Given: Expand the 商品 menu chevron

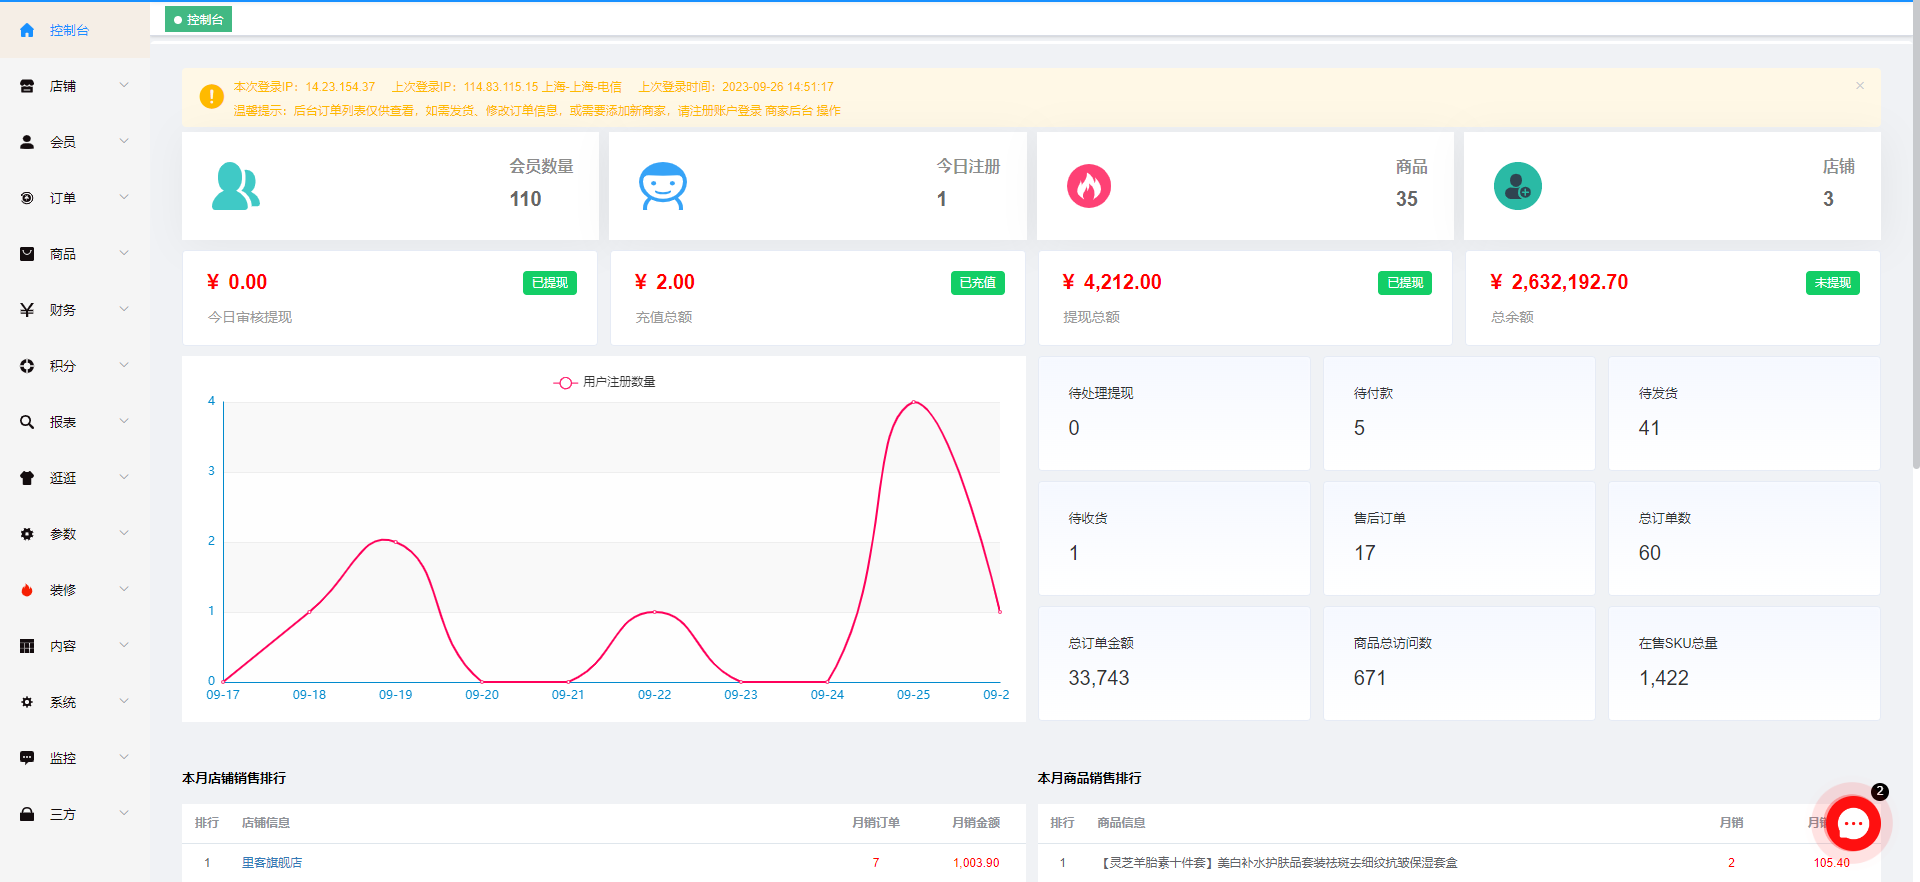Looking at the screenshot, I should click(124, 253).
